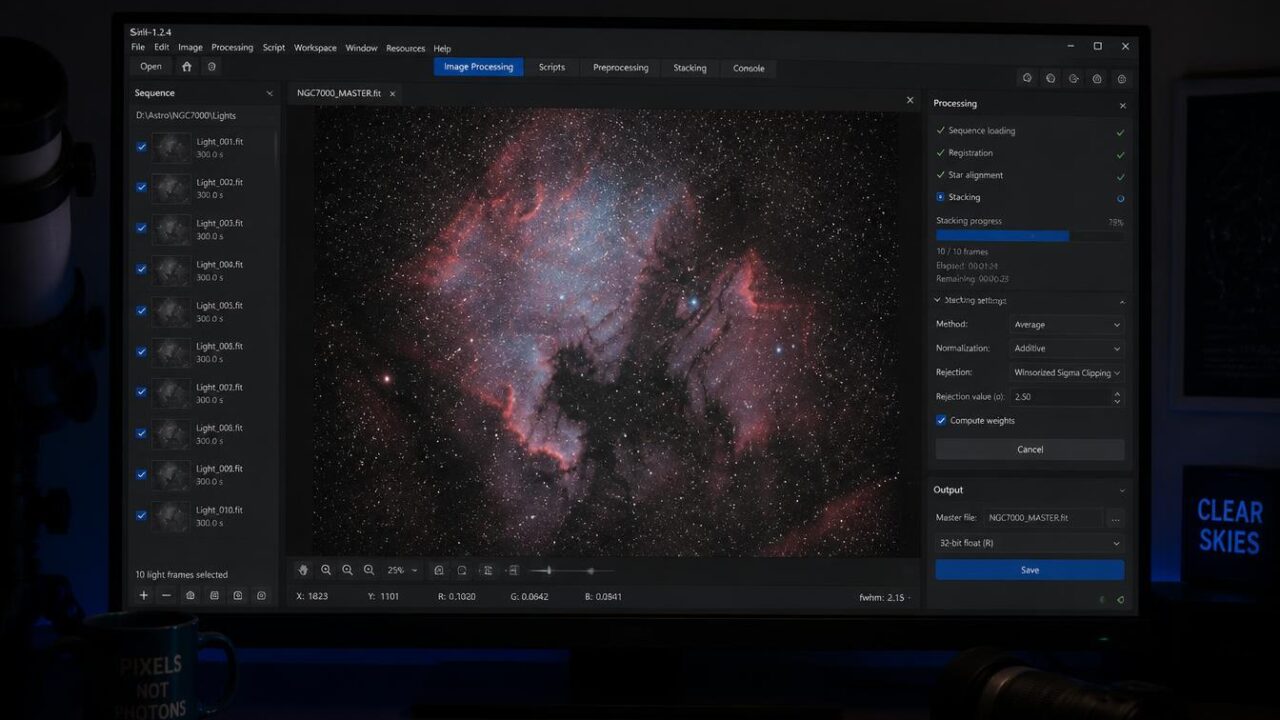Screen dimensions: 1280x720
Task: Select the hand pan tool
Action: click(x=304, y=570)
